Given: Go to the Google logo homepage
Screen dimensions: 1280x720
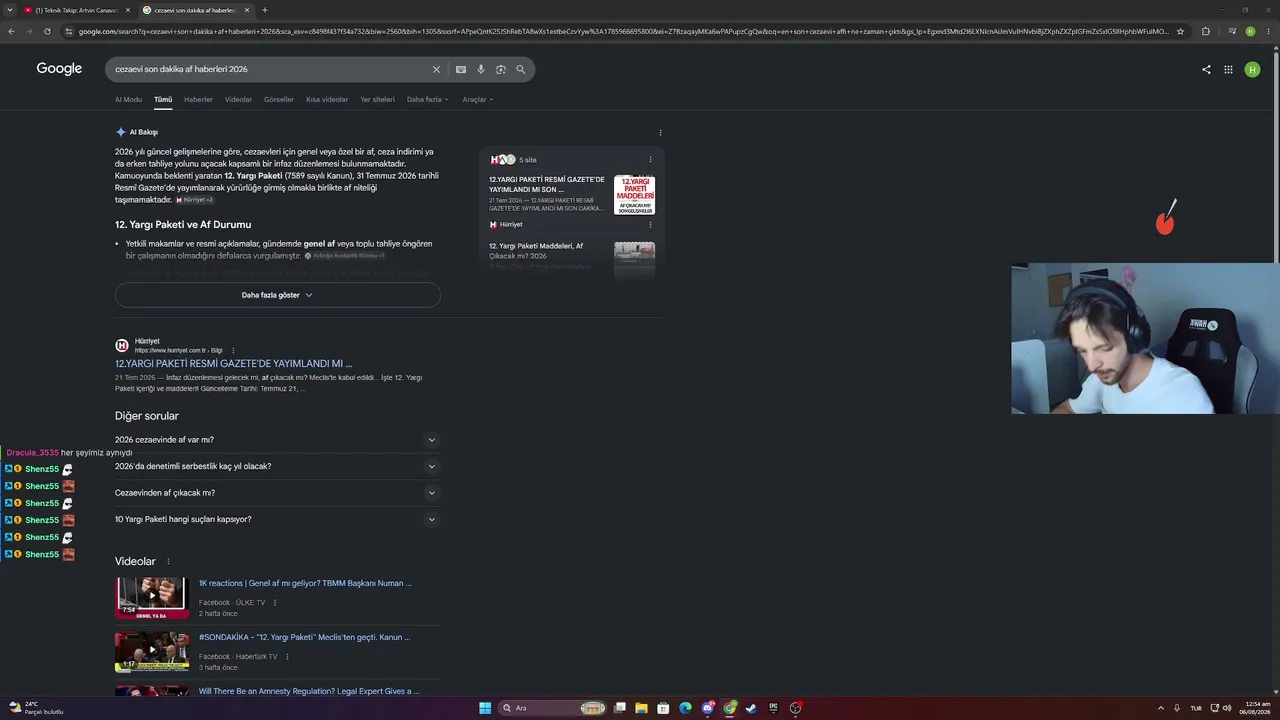Looking at the screenshot, I should point(59,69).
